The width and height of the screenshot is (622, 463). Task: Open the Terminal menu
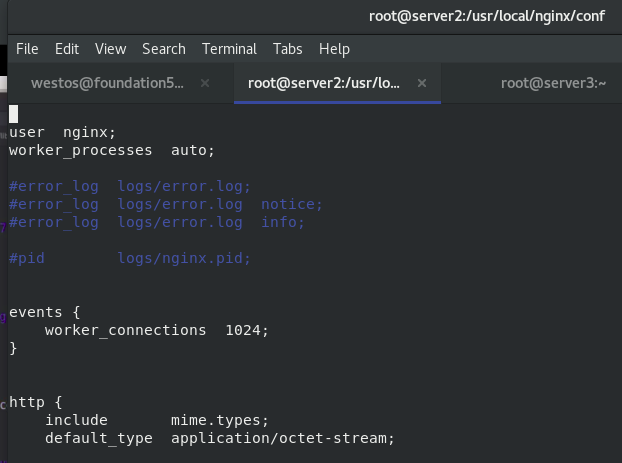[x=229, y=49]
